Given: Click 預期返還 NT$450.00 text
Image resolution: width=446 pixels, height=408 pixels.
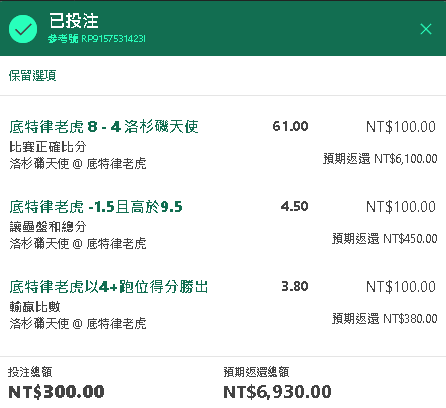Looking at the screenshot, I should 385,239.
